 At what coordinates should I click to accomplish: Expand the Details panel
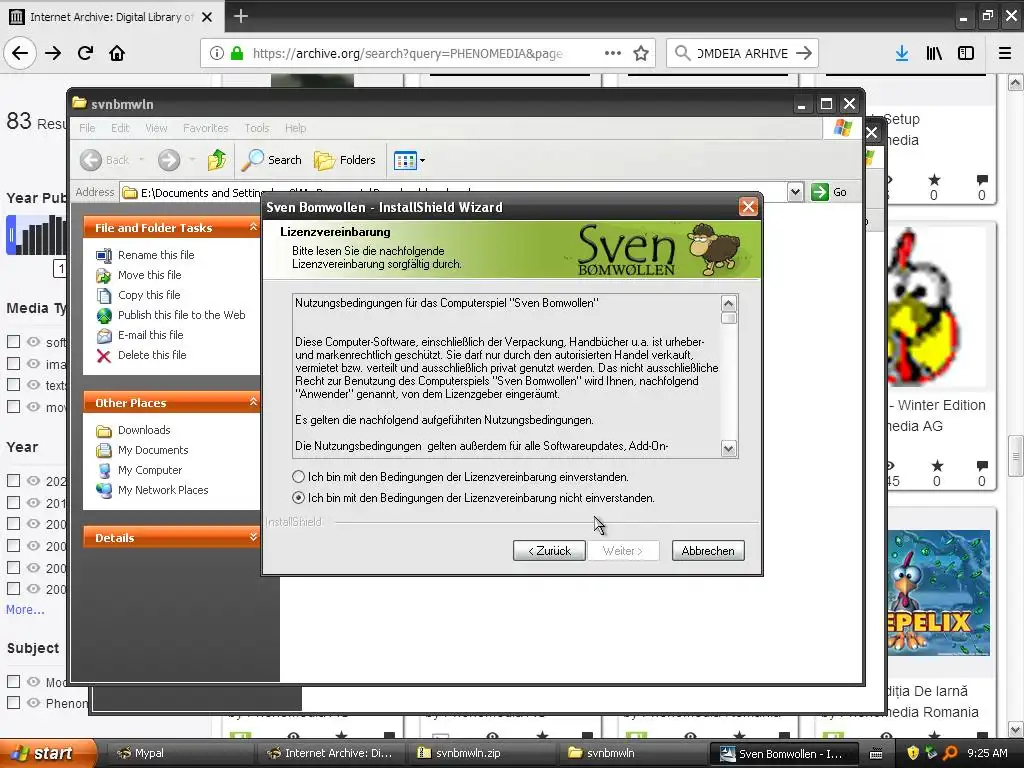coord(253,537)
